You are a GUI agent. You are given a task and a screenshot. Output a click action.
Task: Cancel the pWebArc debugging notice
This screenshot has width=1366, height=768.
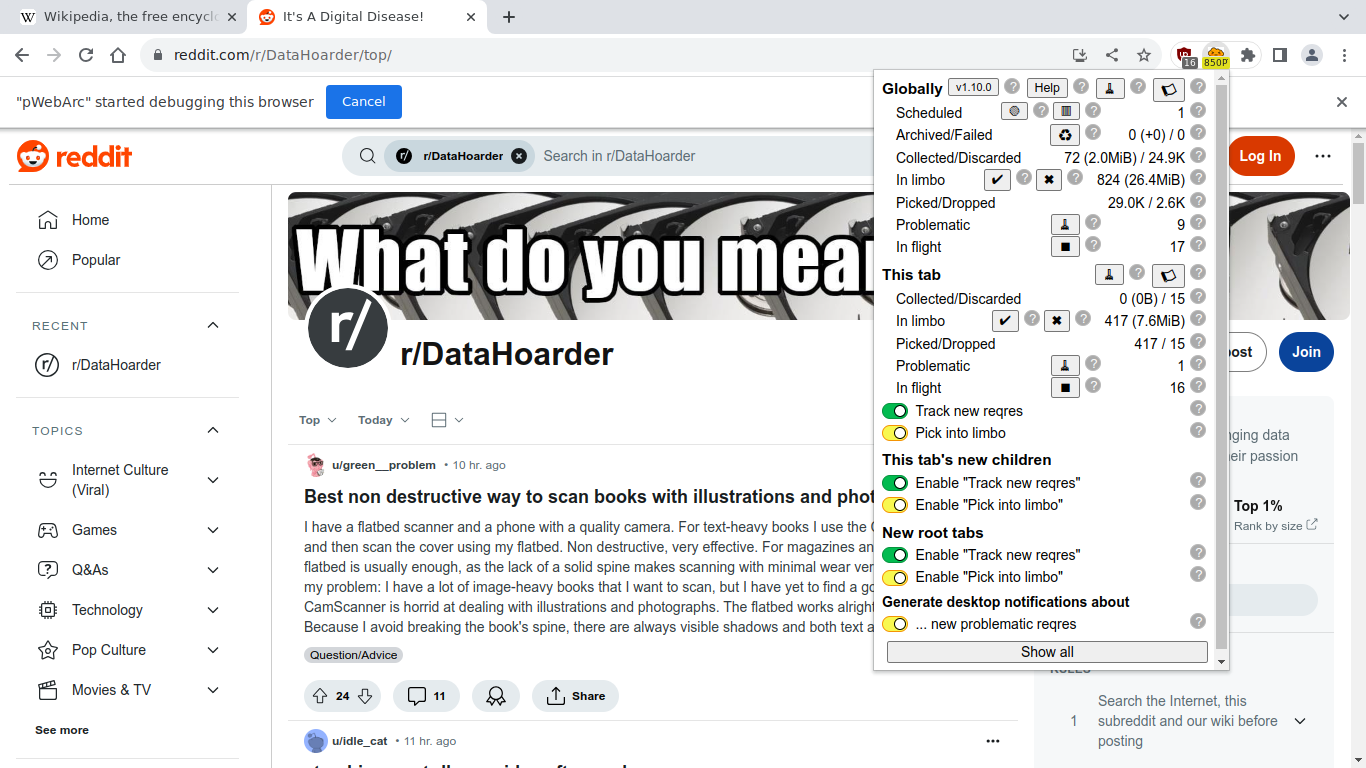364,102
